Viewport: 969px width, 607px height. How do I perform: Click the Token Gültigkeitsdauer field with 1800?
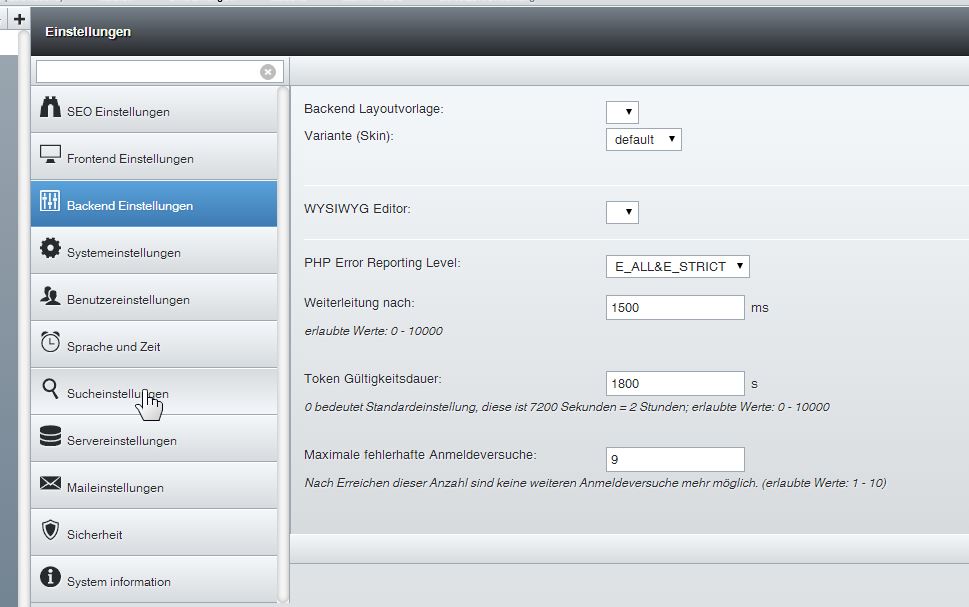coord(675,383)
